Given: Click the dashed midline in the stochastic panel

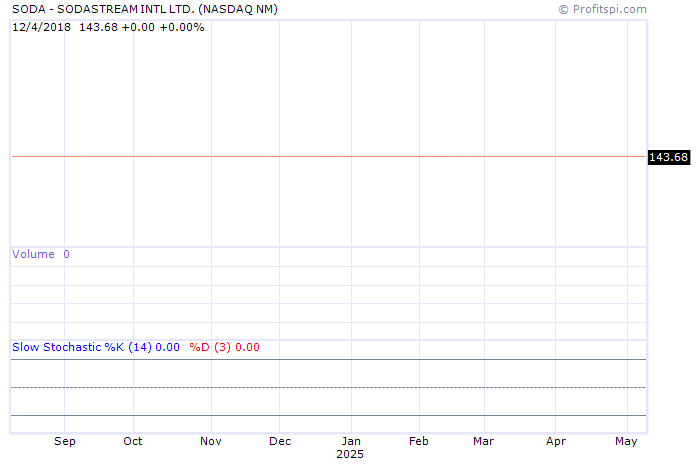Looking at the screenshot, I should 329,387.
